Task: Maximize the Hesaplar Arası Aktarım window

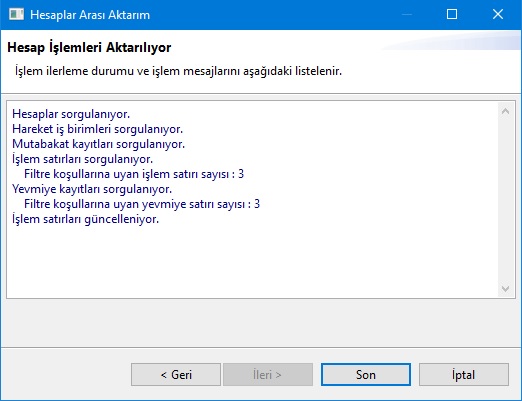Action: 452,14
